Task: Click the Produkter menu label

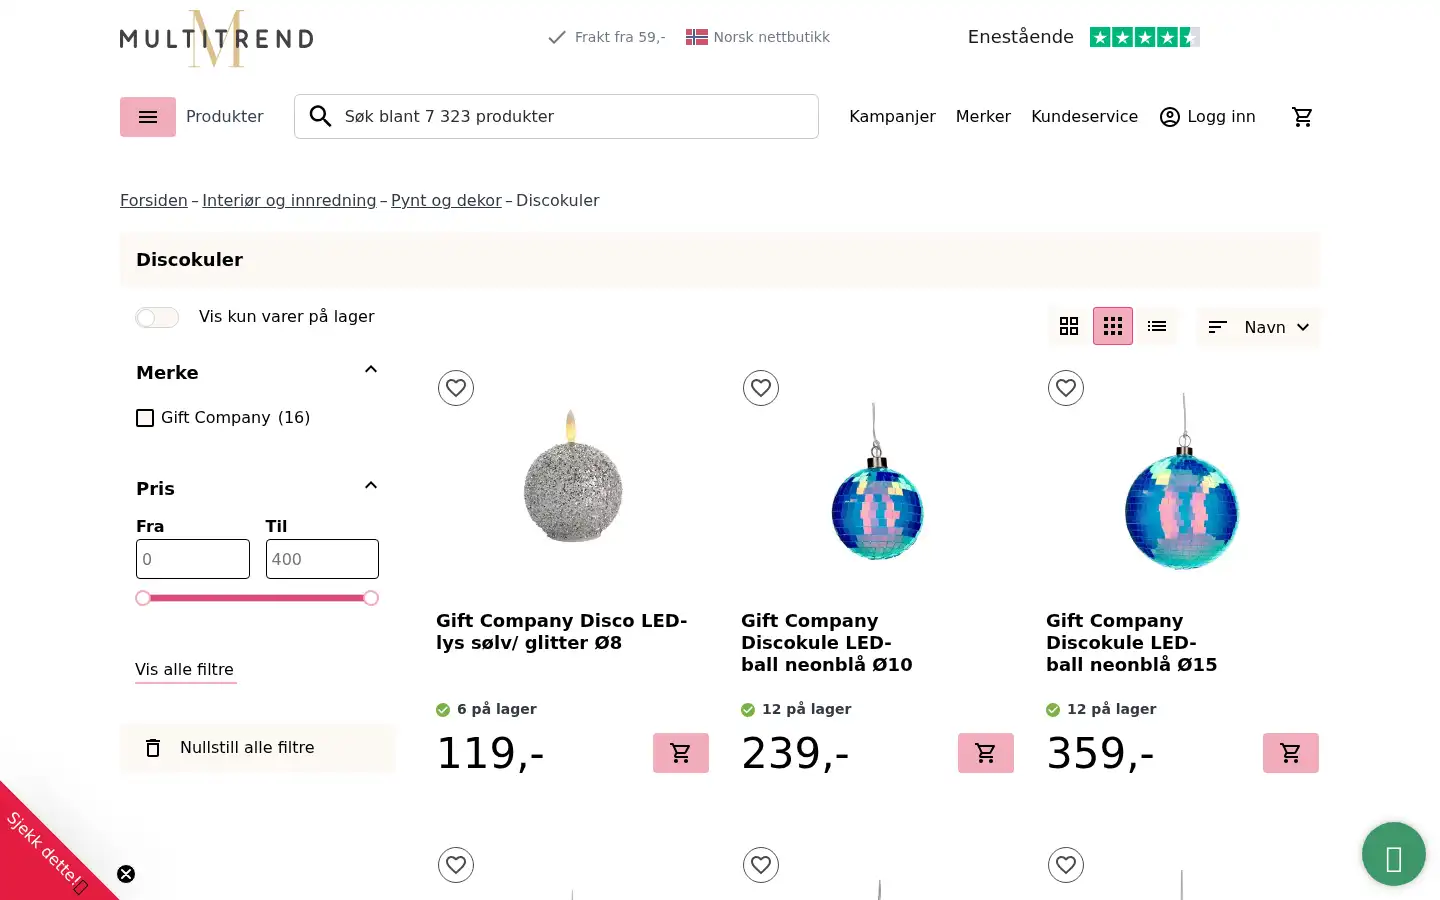Action: coord(225,117)
